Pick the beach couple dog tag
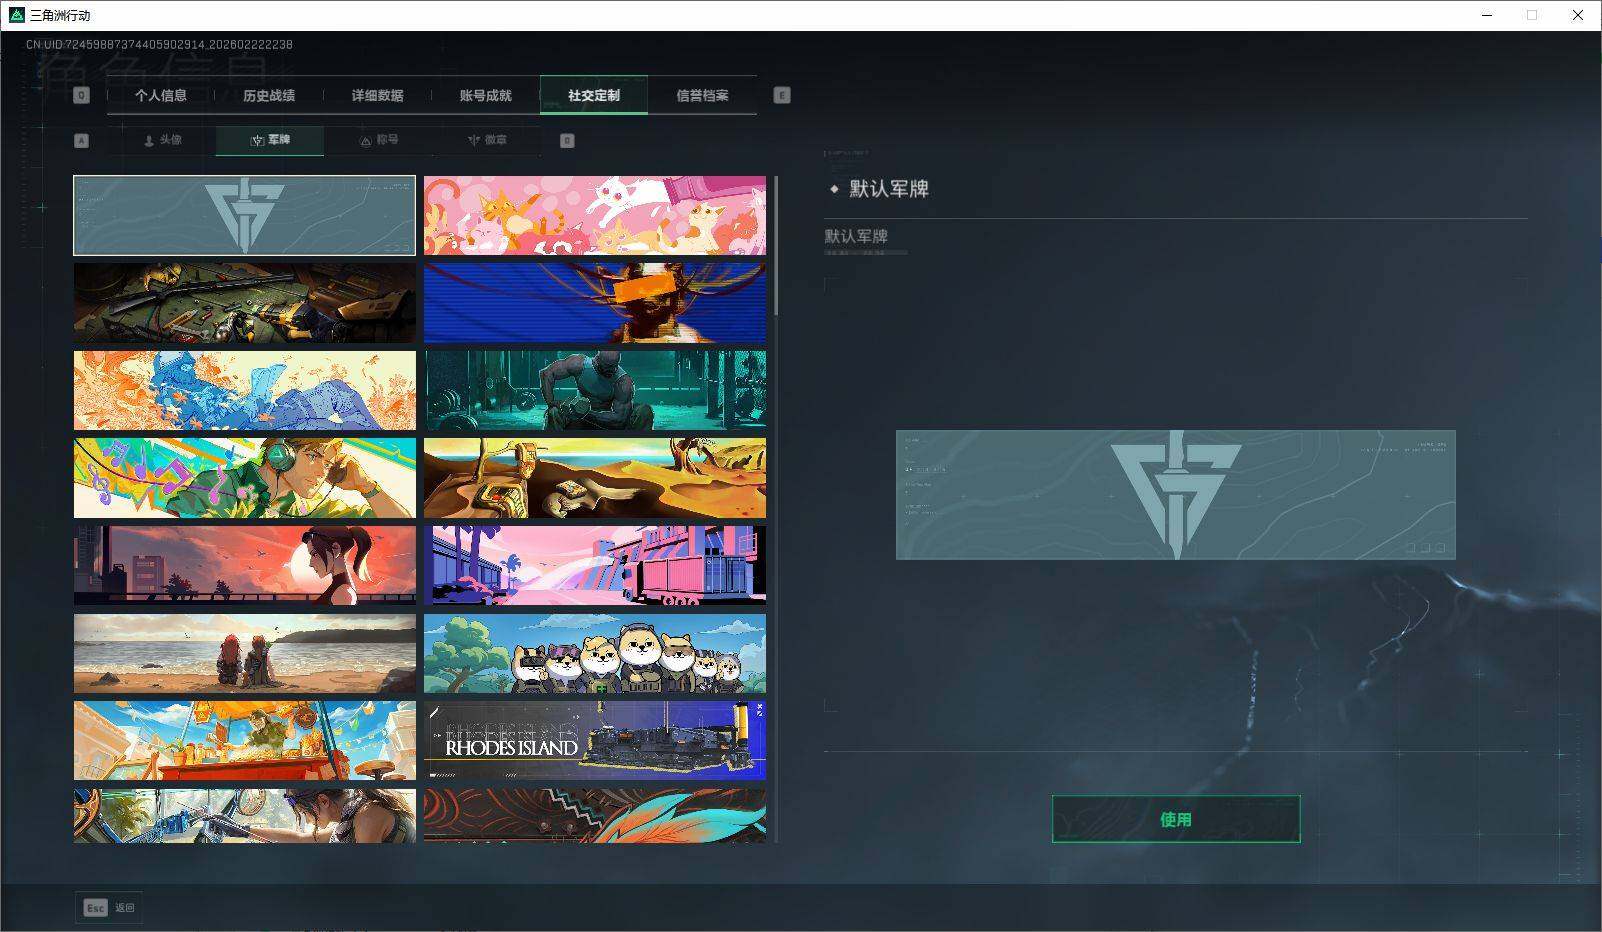This screenshot has height=932, width=1602. (244, 653)
